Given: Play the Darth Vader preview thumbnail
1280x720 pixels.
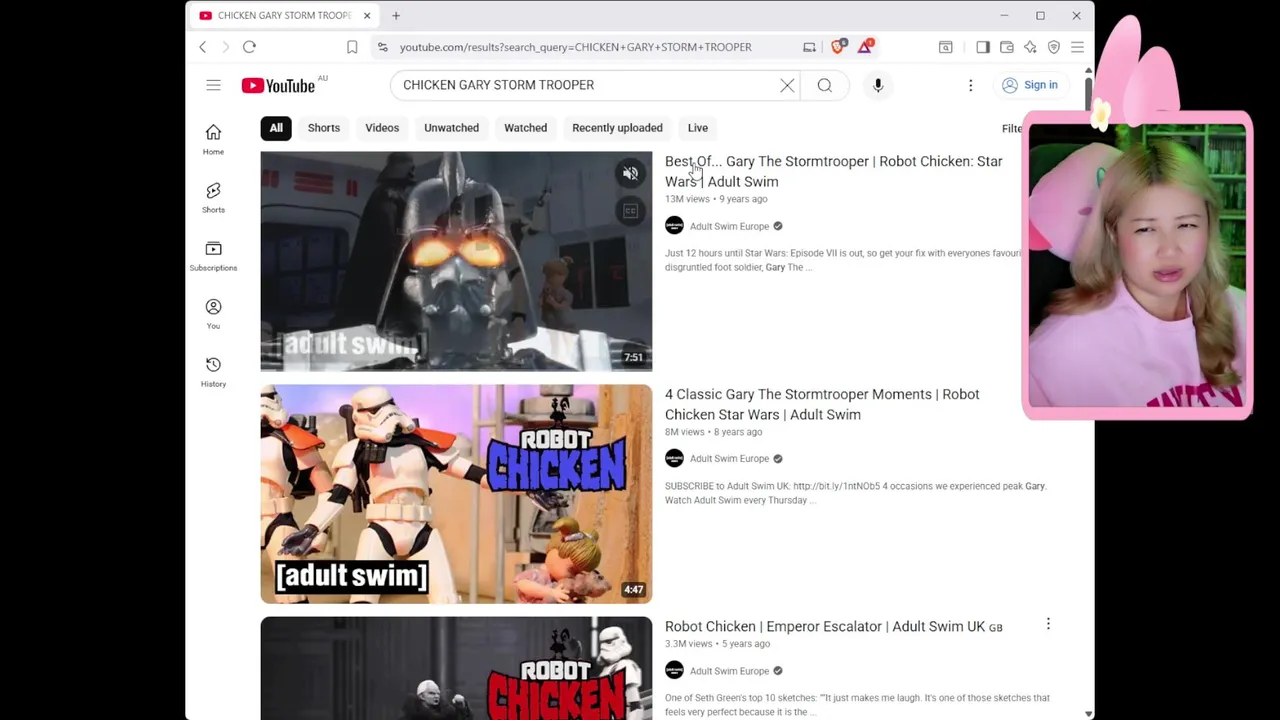Looking at the screenshot, I should click(x=456, y=261).
